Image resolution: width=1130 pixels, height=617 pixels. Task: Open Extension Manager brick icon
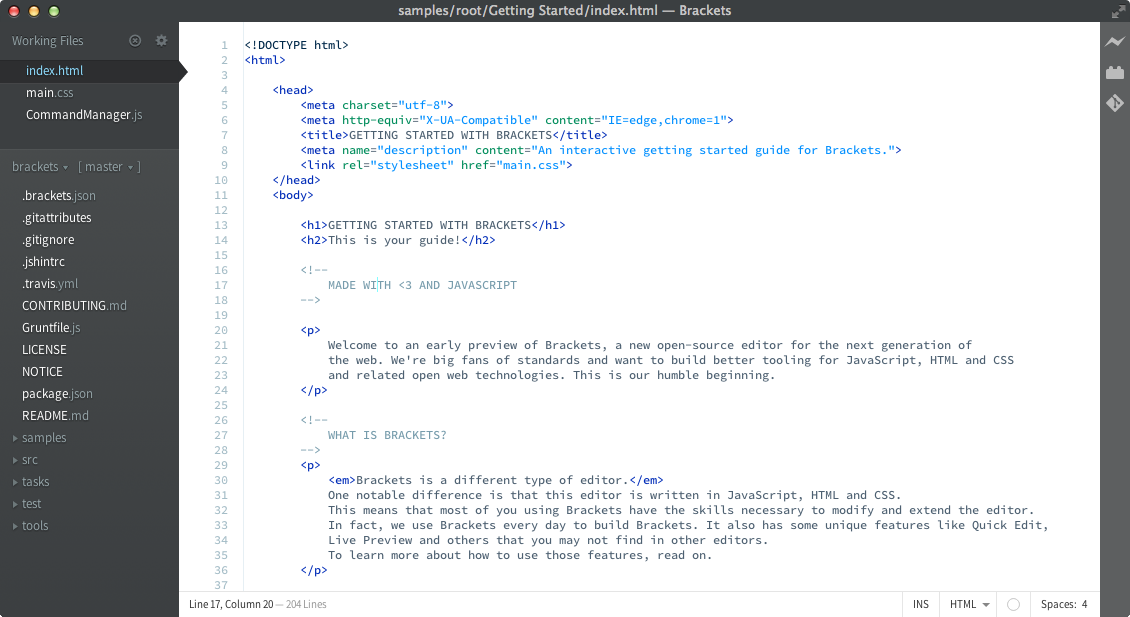pos(1115,72)
